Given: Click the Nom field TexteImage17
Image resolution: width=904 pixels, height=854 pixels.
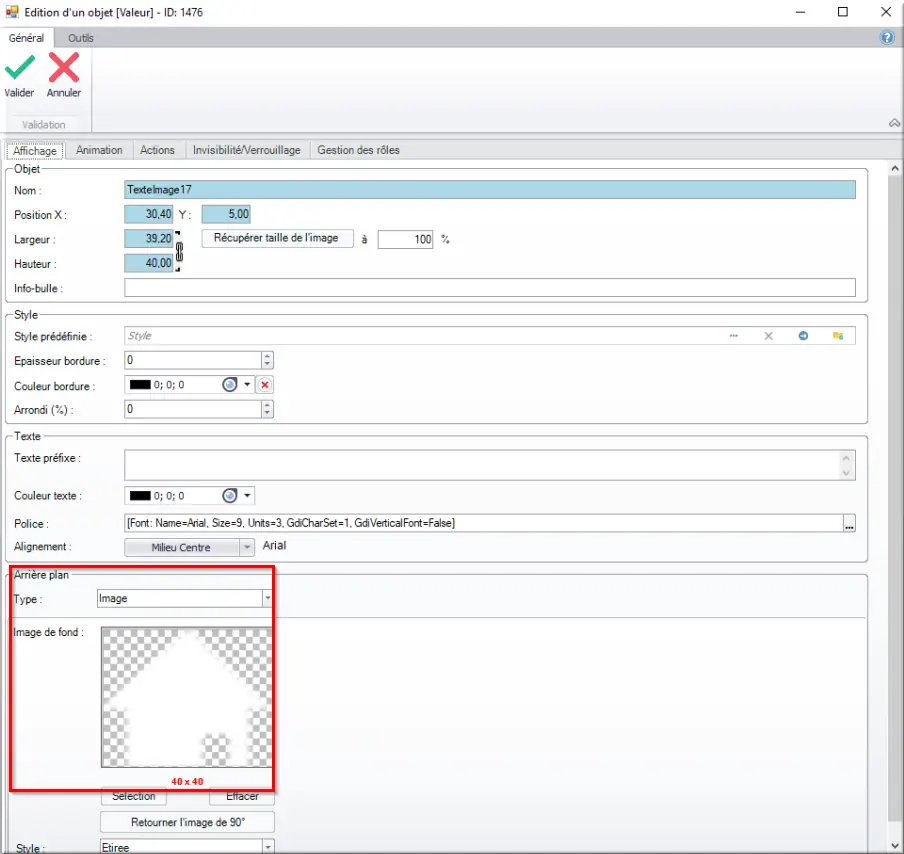Looking at the screenshot, I should [489, 190].
